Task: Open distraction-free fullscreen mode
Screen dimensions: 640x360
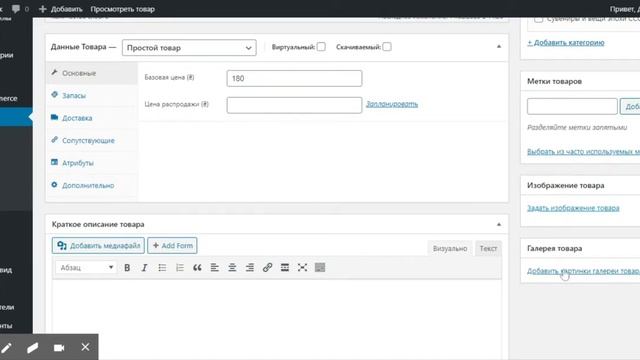Action: tap(302, 268)
